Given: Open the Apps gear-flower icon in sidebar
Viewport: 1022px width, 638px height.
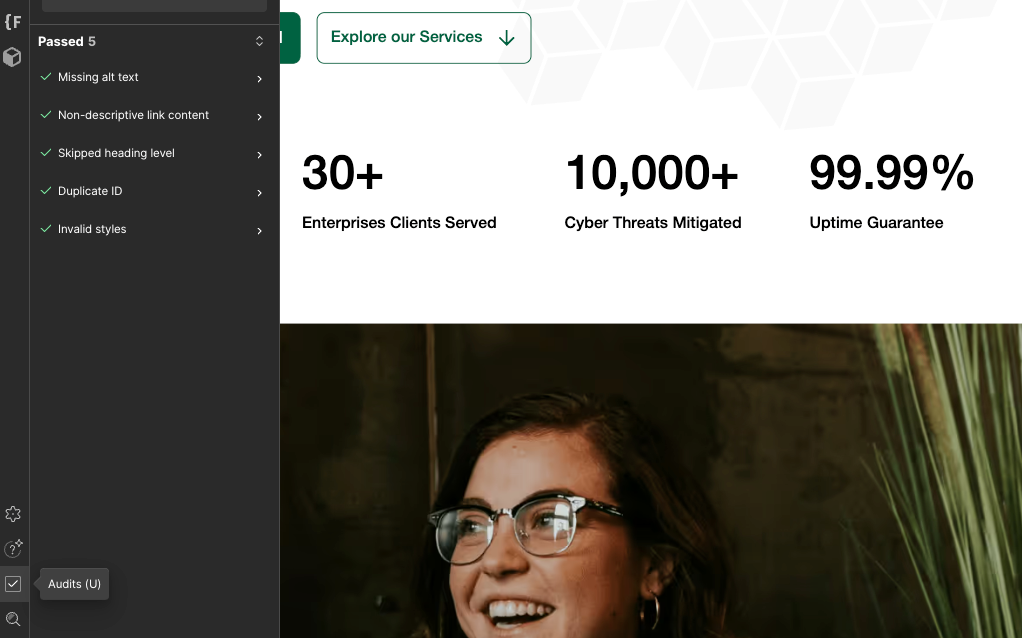Looking at the screenshot, I should click(x=13, y=514).
